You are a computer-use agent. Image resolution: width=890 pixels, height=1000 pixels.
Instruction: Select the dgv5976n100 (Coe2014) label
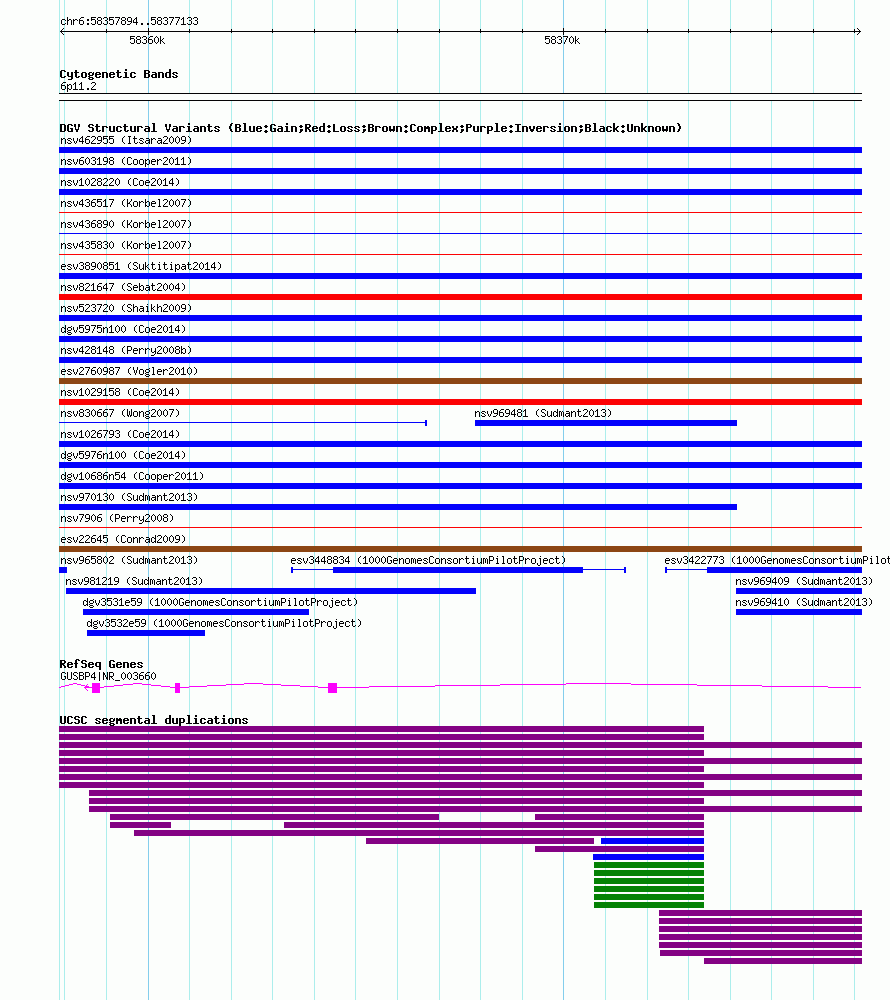tap(123, 456)
